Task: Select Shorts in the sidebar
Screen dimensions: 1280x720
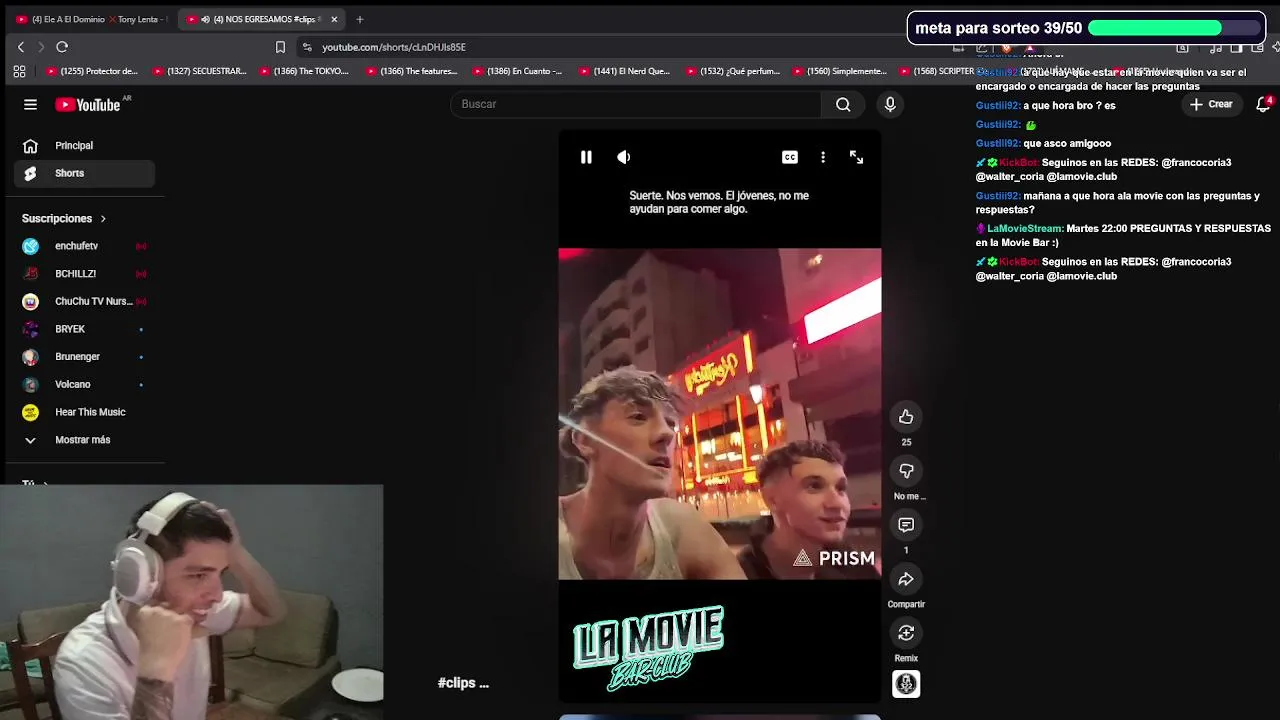Action: tap(85, 173)
